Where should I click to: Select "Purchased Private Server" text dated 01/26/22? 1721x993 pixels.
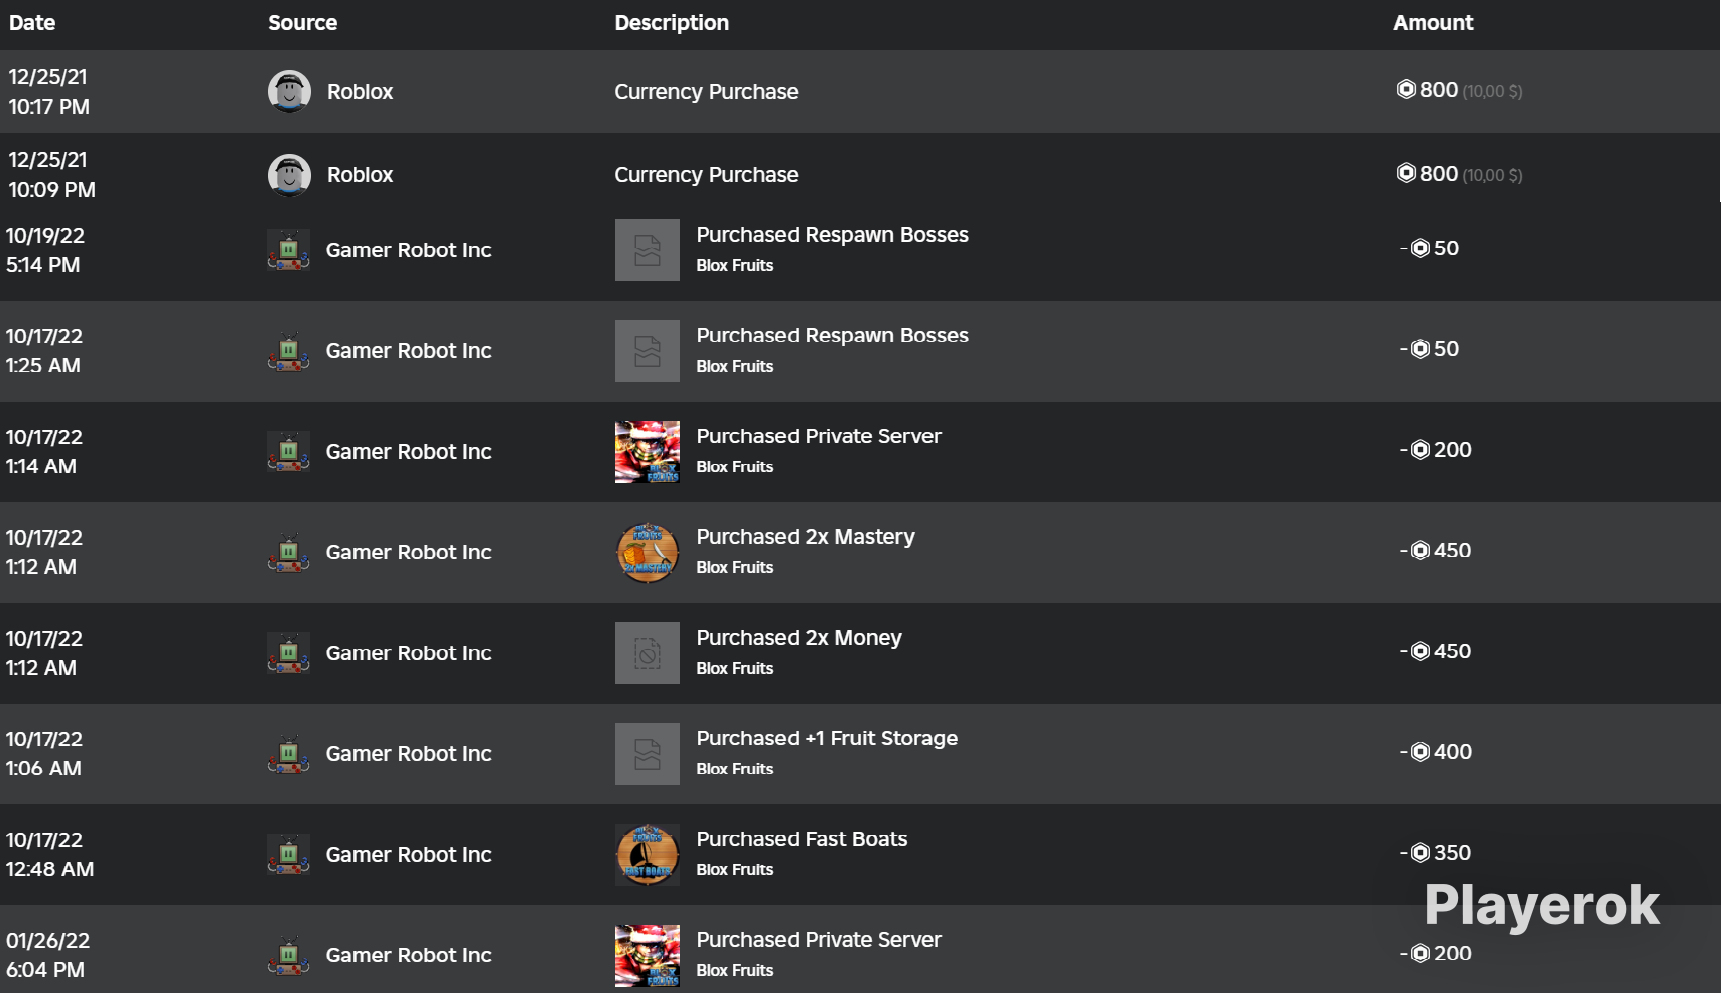819,940
